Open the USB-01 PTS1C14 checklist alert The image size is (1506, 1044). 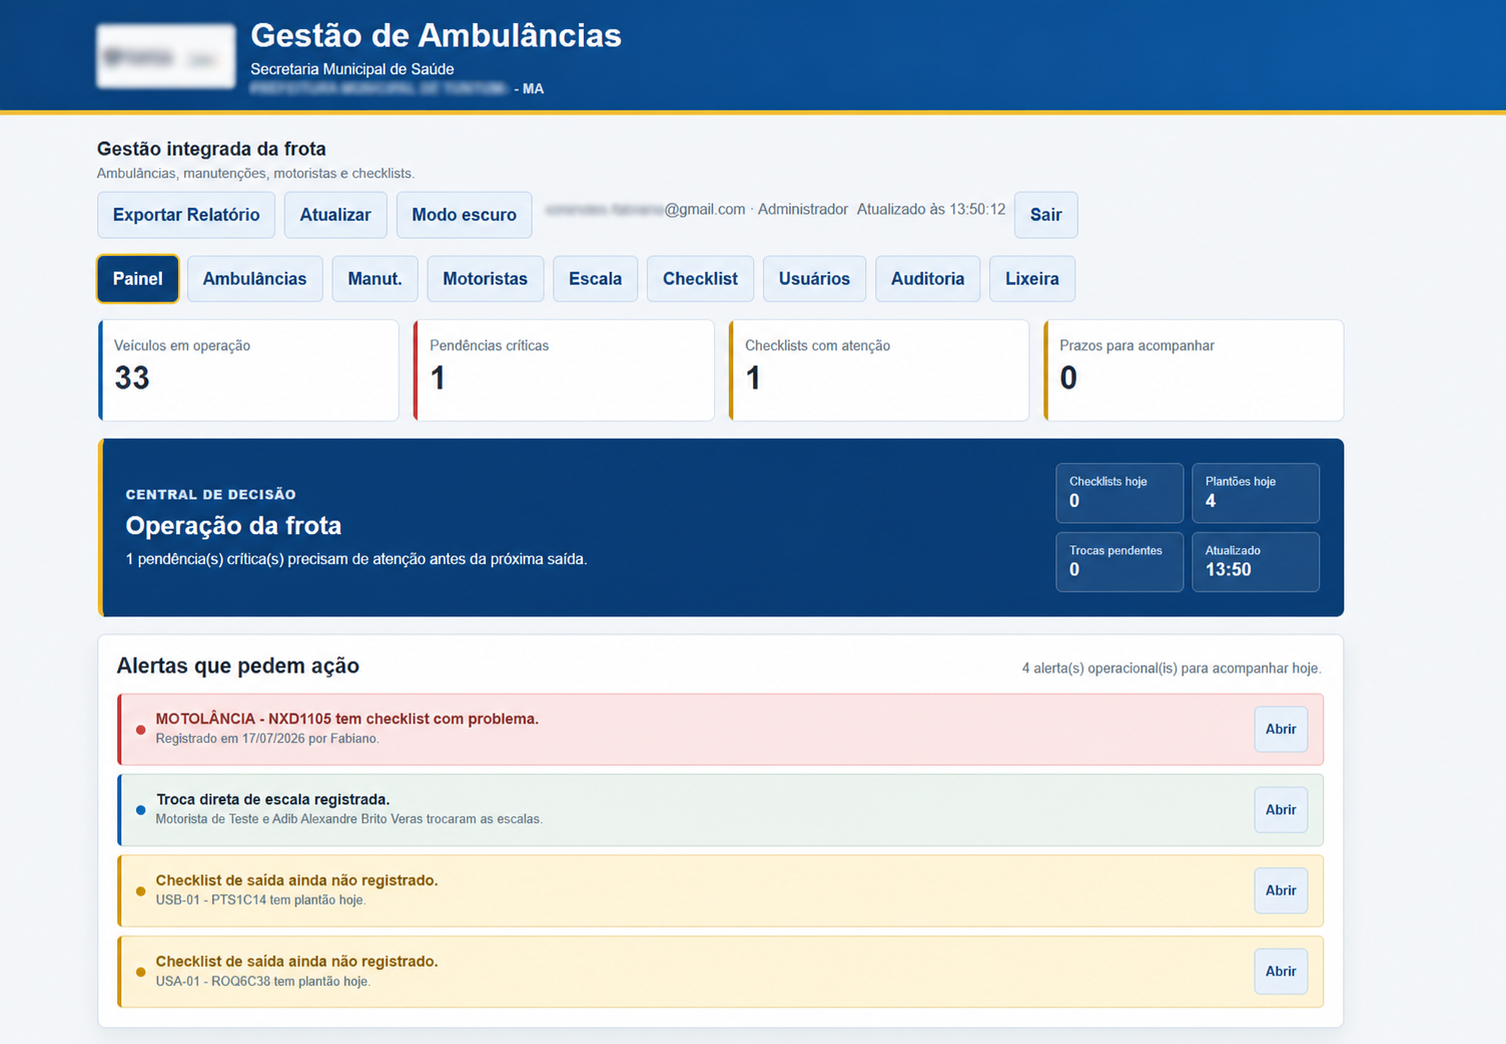tap(1281, 891)
